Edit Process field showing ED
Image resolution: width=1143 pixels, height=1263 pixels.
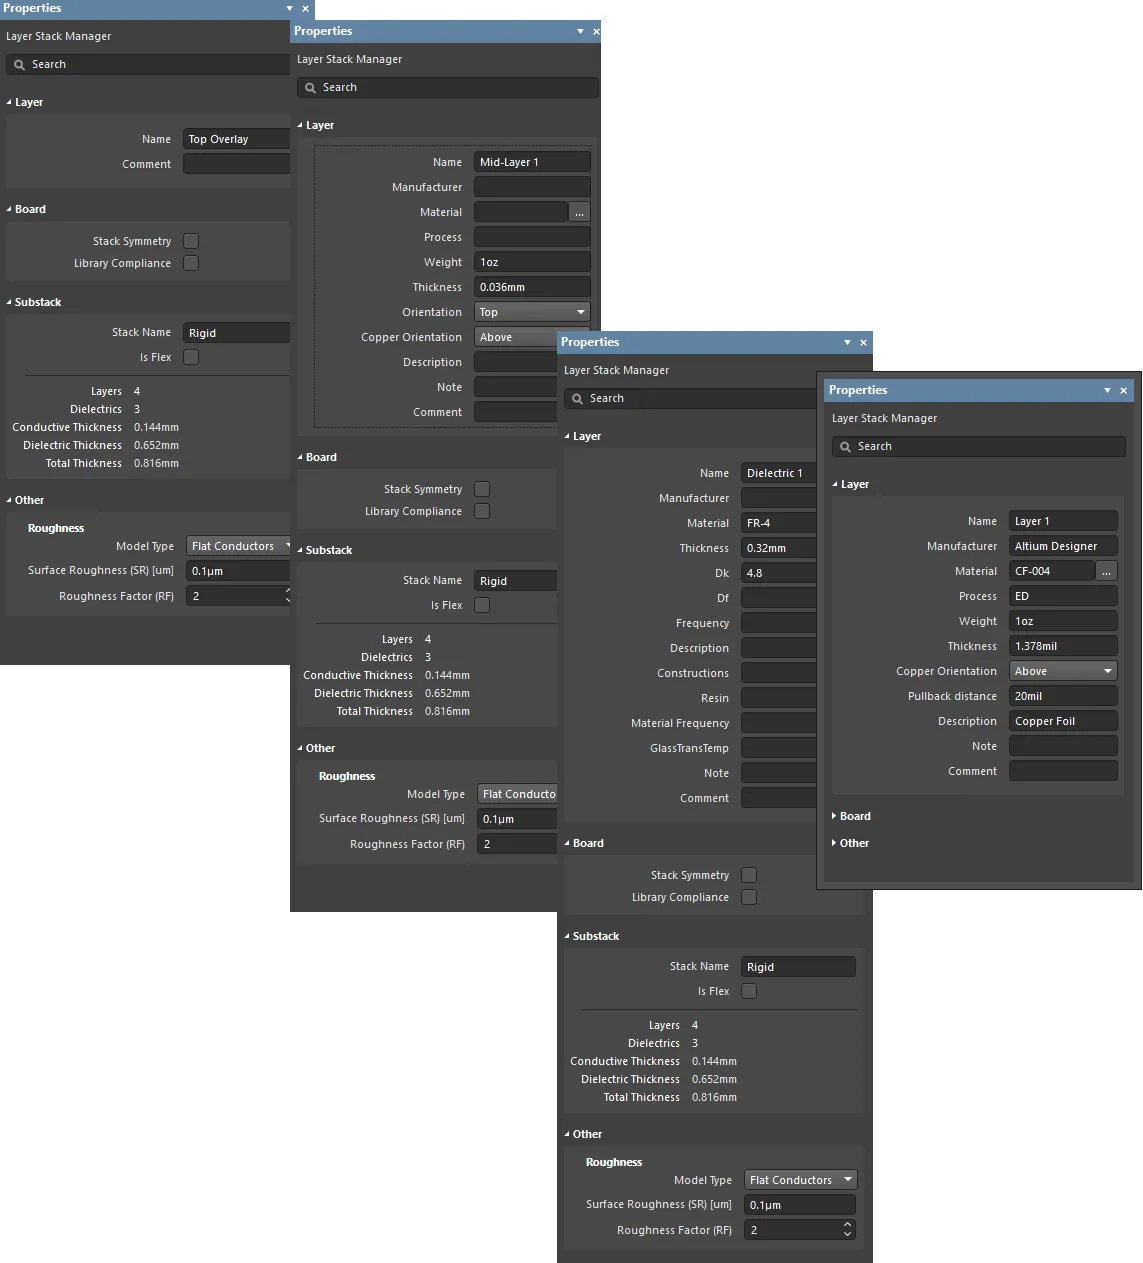pos(1063,596)
